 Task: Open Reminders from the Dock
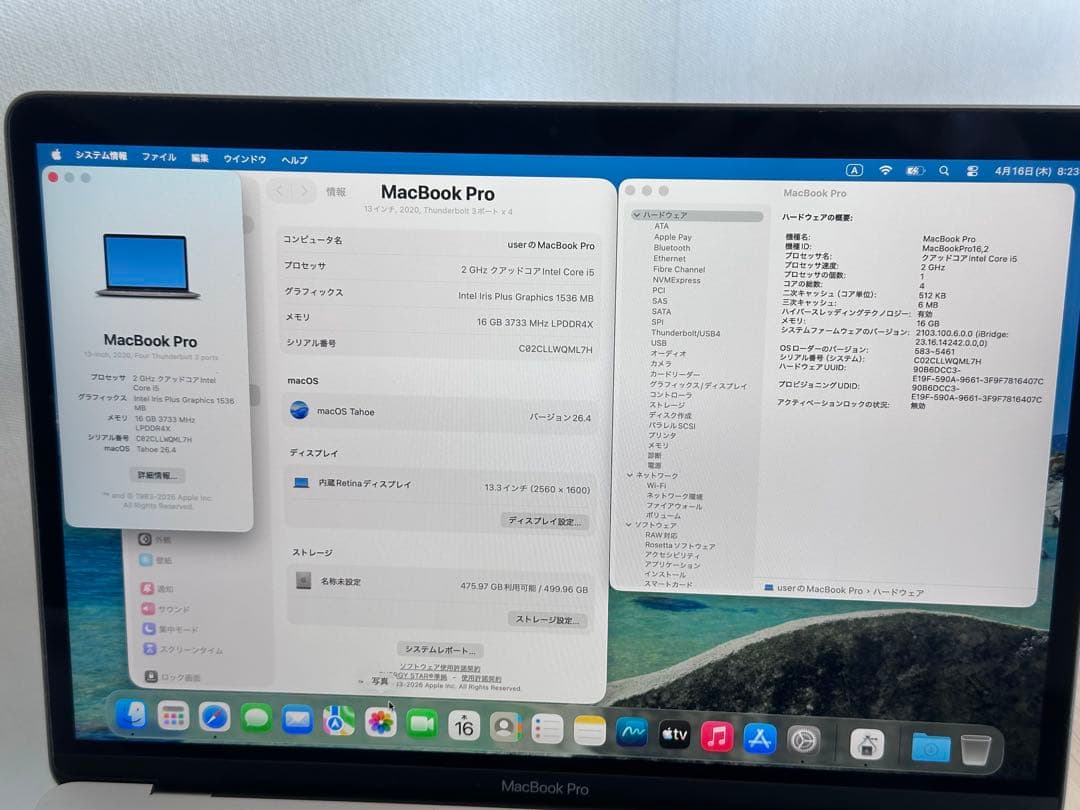(x=548, y=729)
